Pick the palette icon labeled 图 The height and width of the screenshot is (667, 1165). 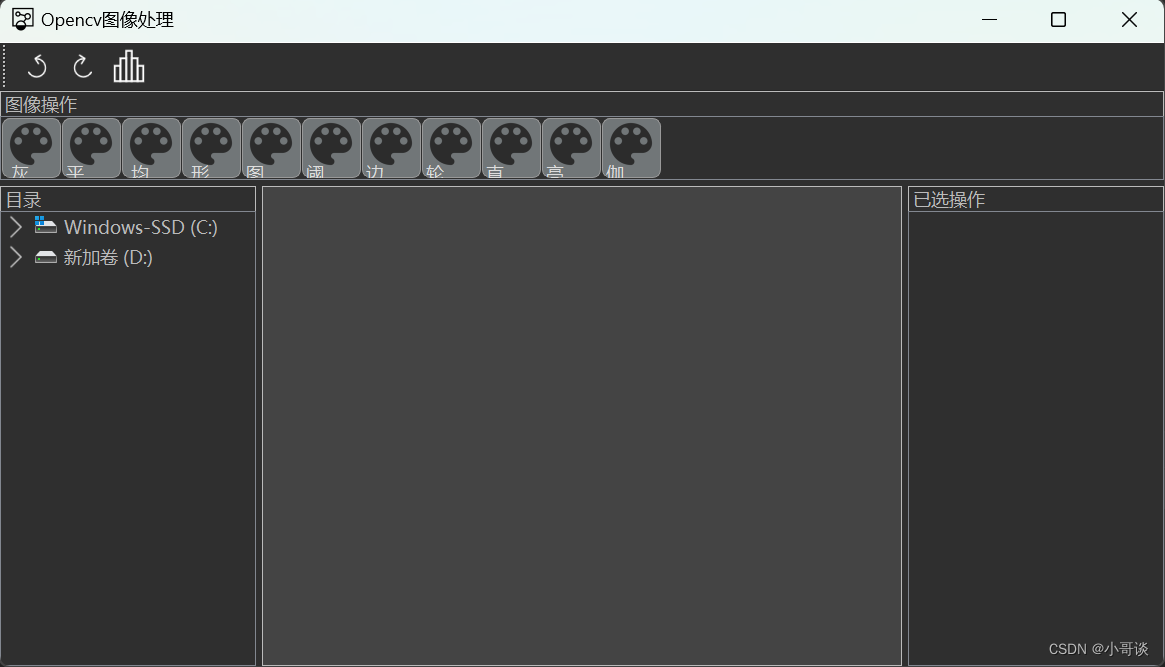click(x=271, y=149)
